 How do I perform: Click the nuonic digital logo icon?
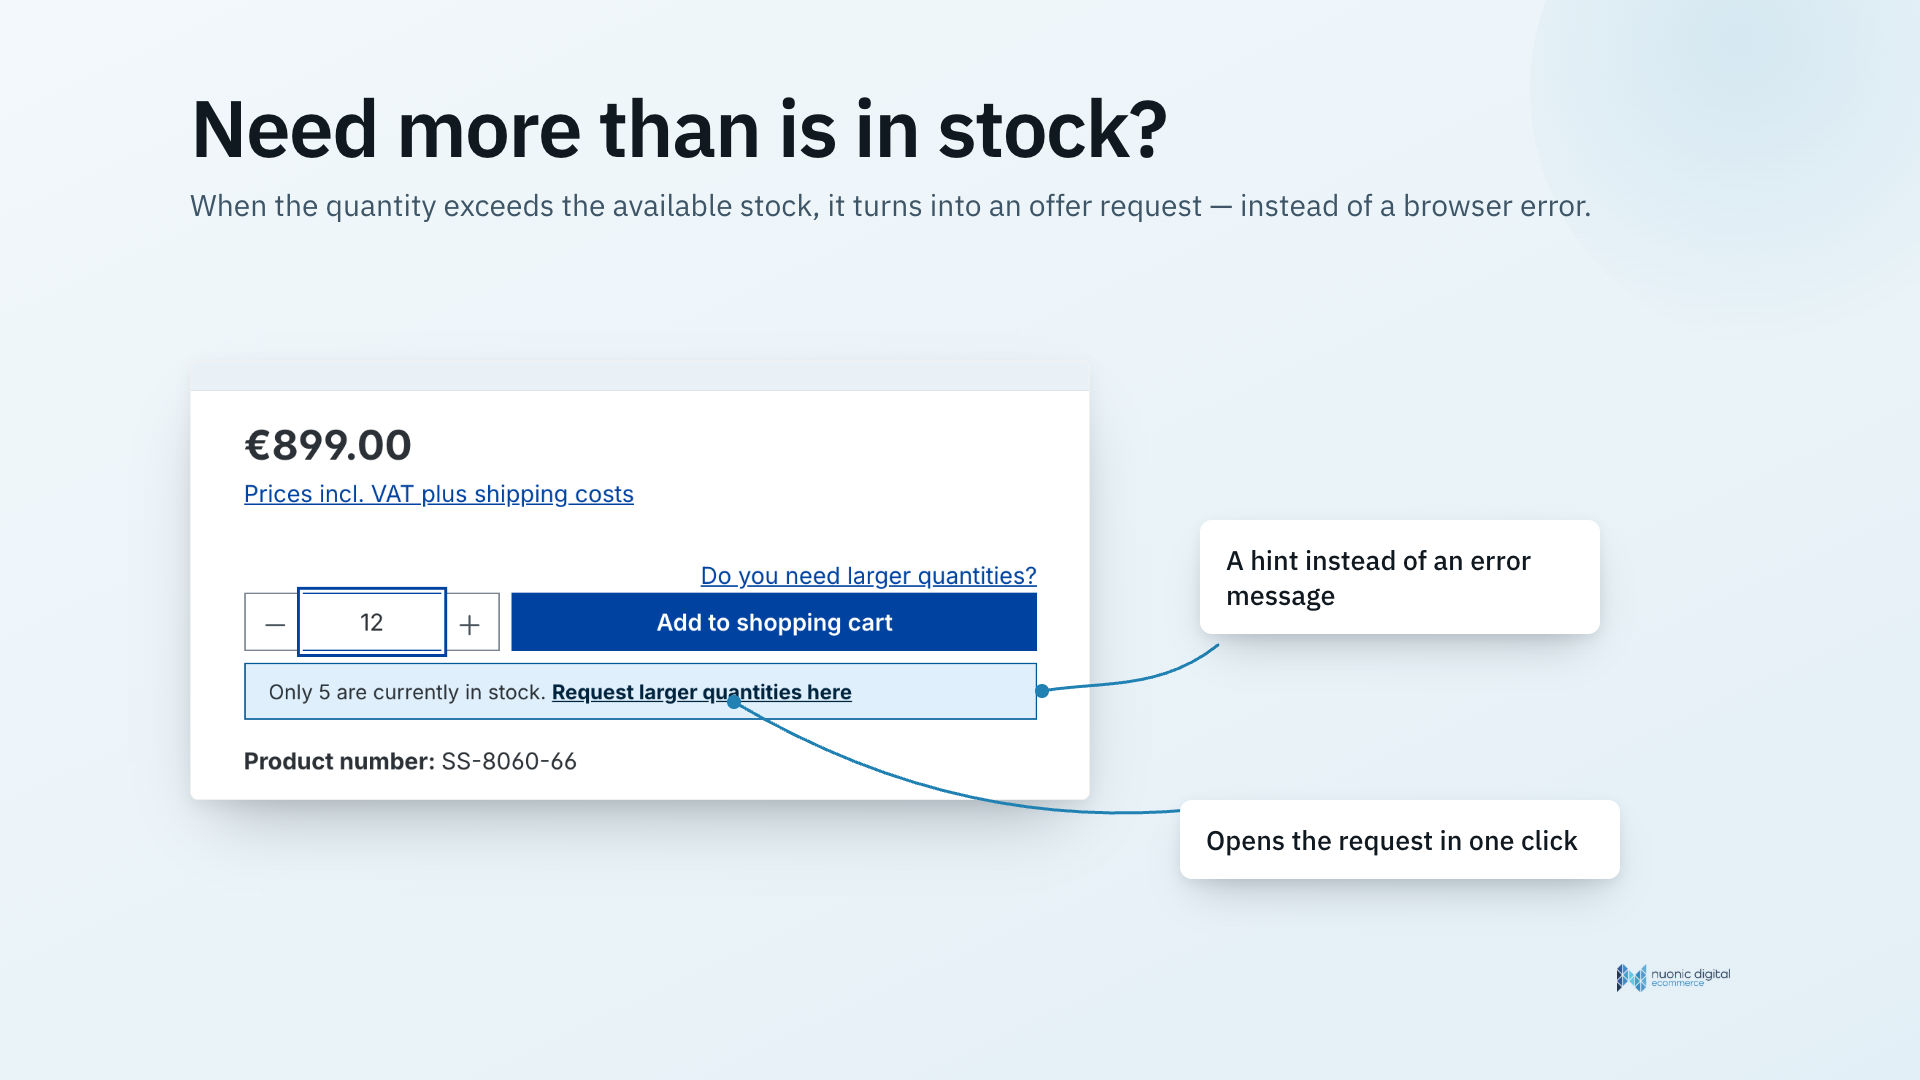(x=1631, y=977)
